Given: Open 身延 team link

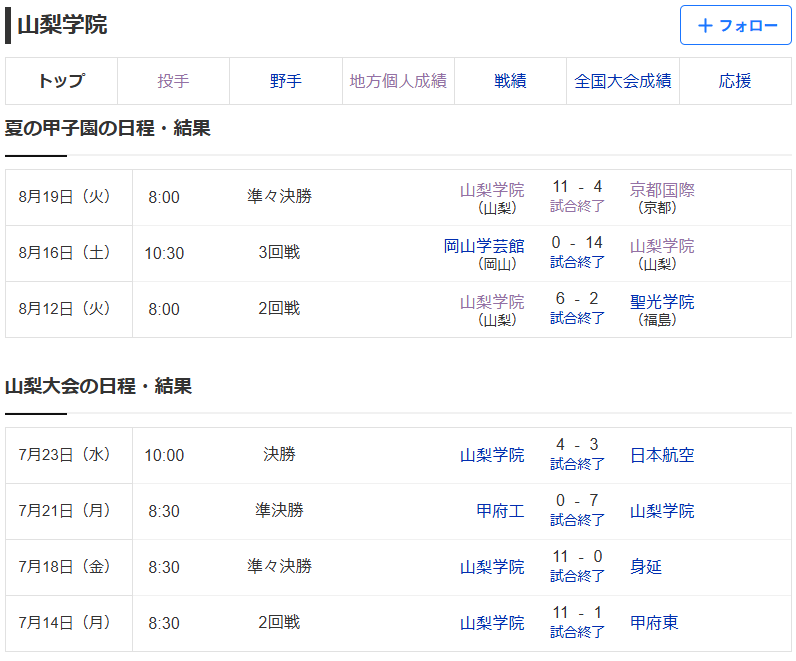Looking at the screenshot, I should (646, 567).
